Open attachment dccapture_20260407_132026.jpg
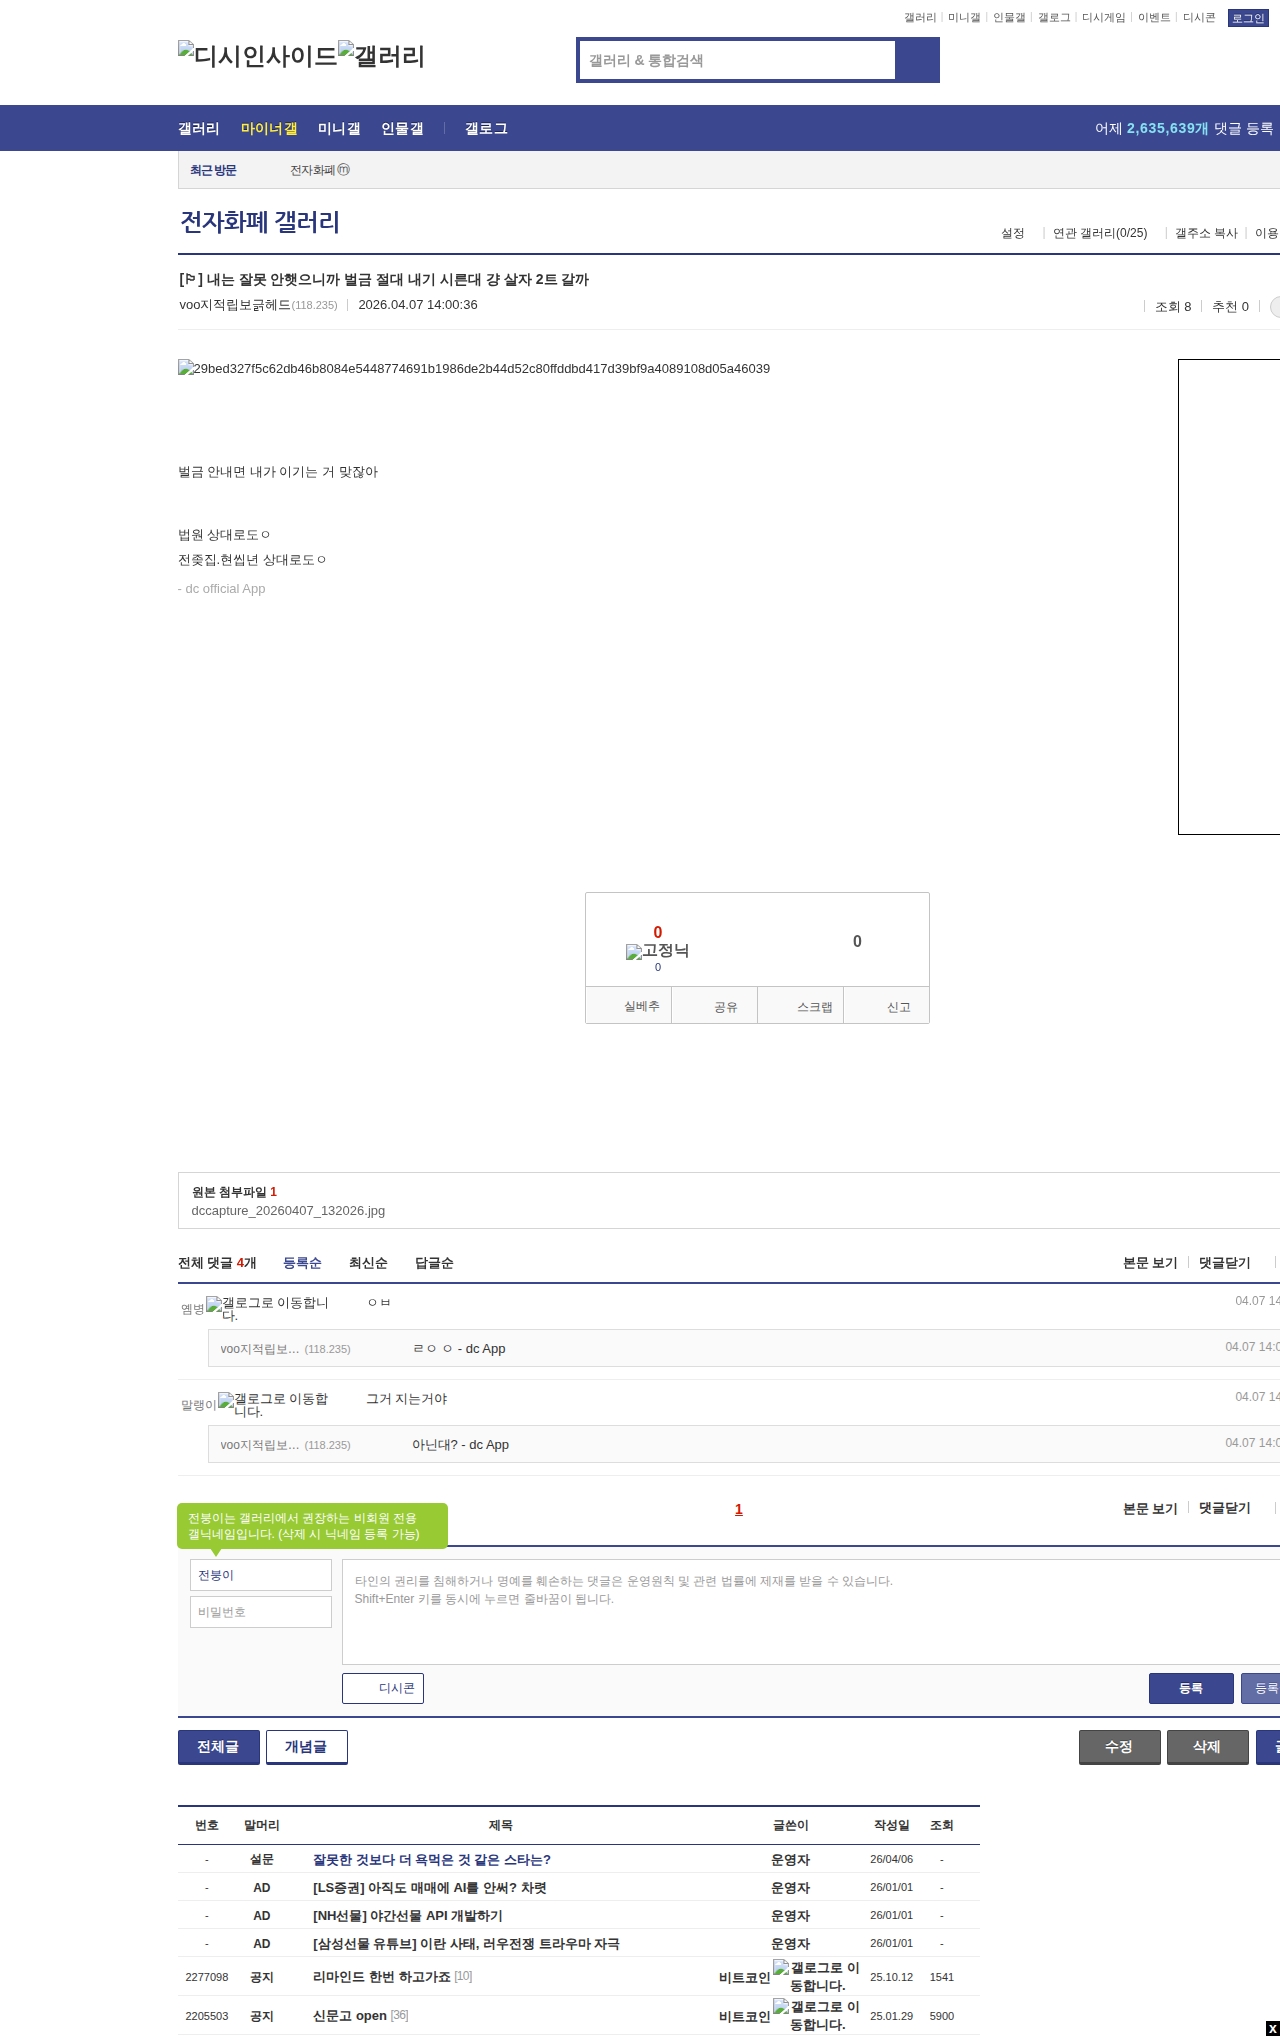 [x=288, y=1211]
